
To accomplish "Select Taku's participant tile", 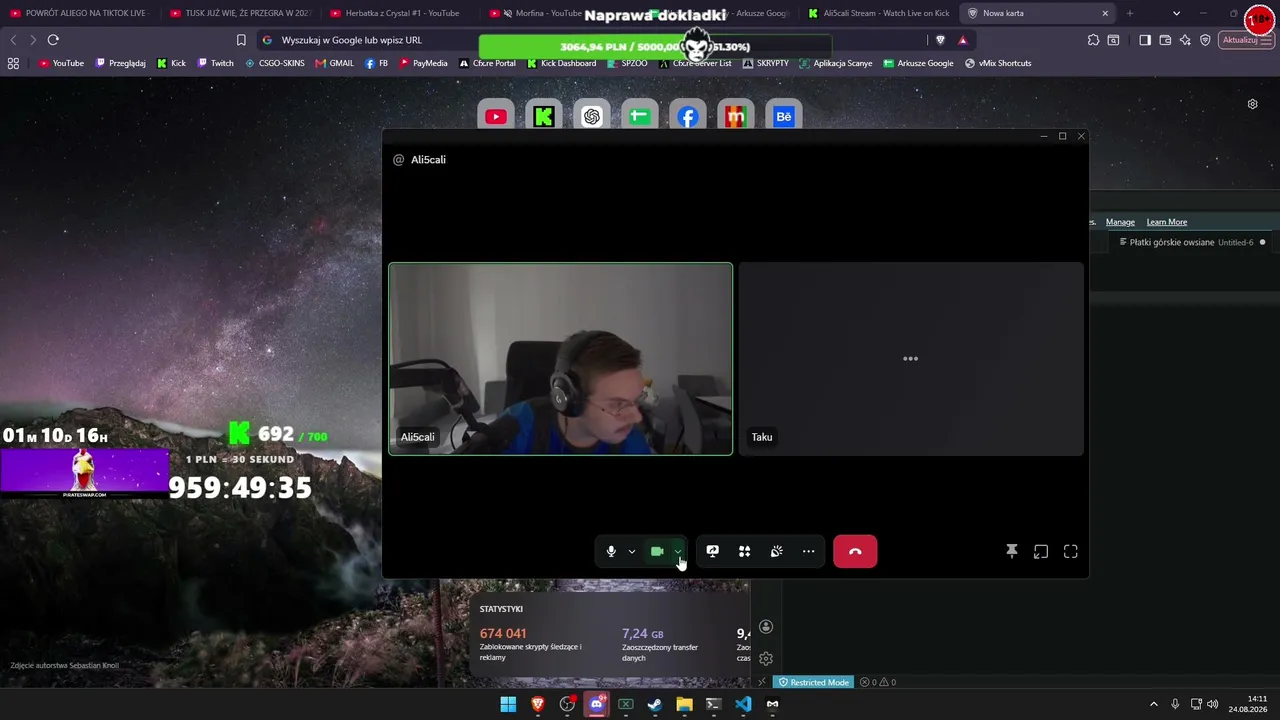I will [x=911, y=359].
